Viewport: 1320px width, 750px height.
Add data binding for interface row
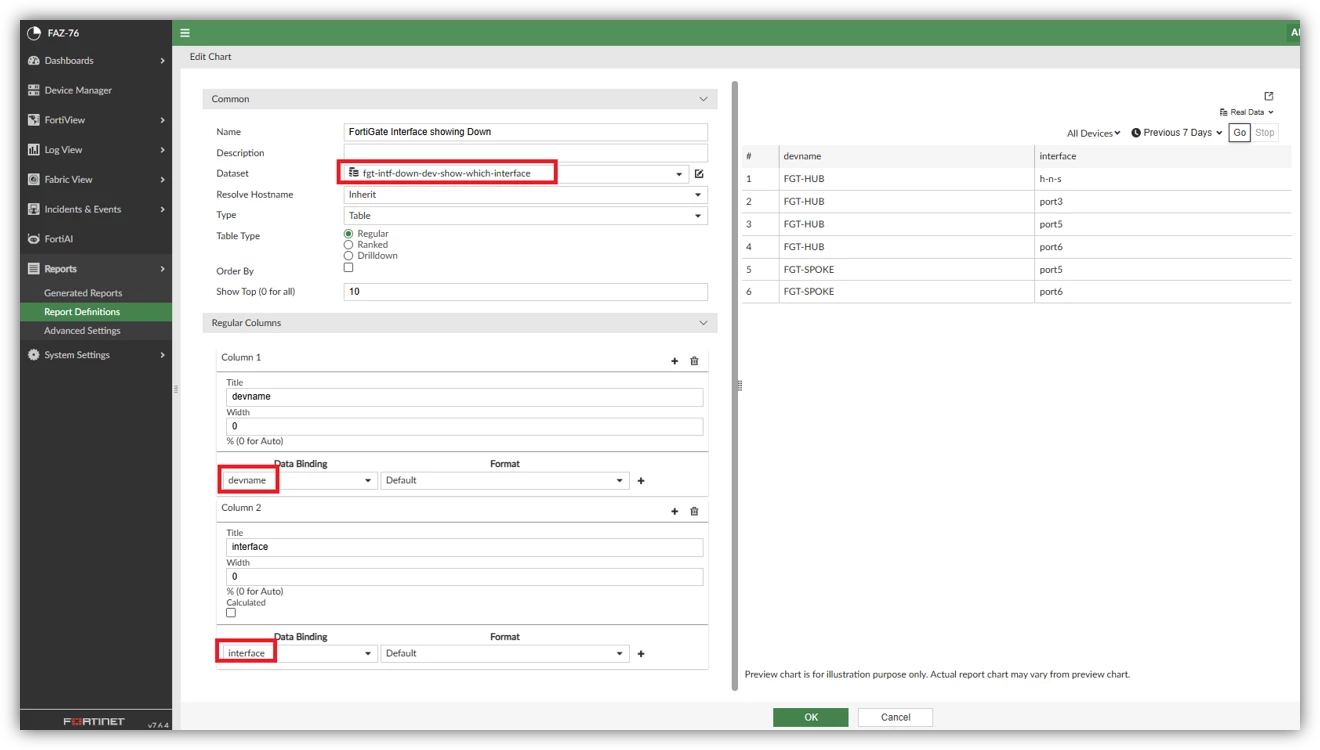tap(641, 654)
